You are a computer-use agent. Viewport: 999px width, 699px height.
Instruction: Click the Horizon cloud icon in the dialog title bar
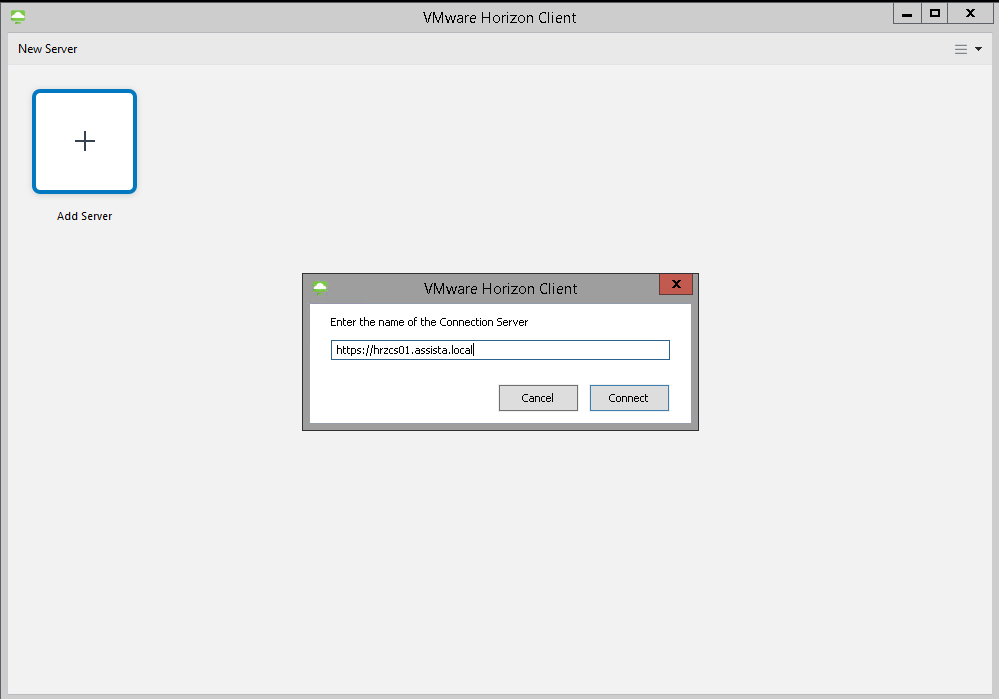(x=320, y=288)
